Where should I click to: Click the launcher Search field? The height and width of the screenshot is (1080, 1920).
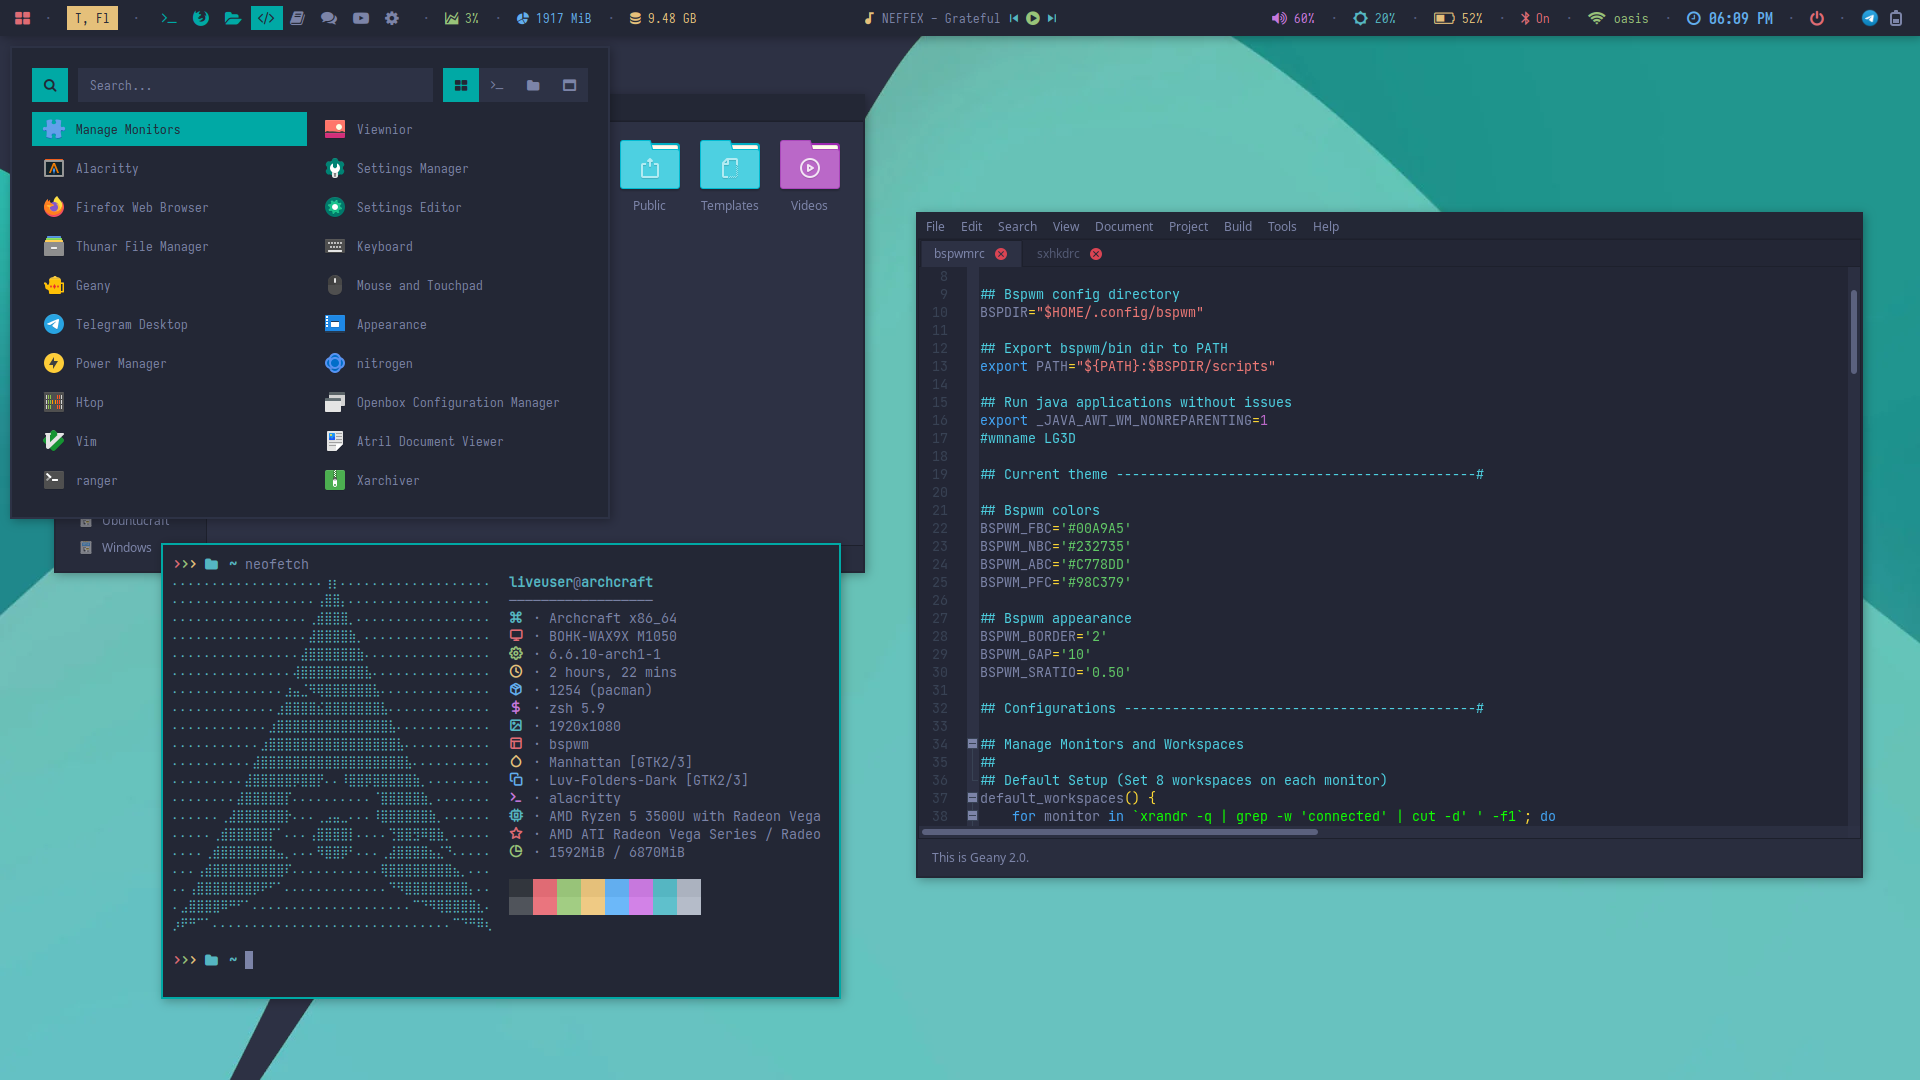255,86
